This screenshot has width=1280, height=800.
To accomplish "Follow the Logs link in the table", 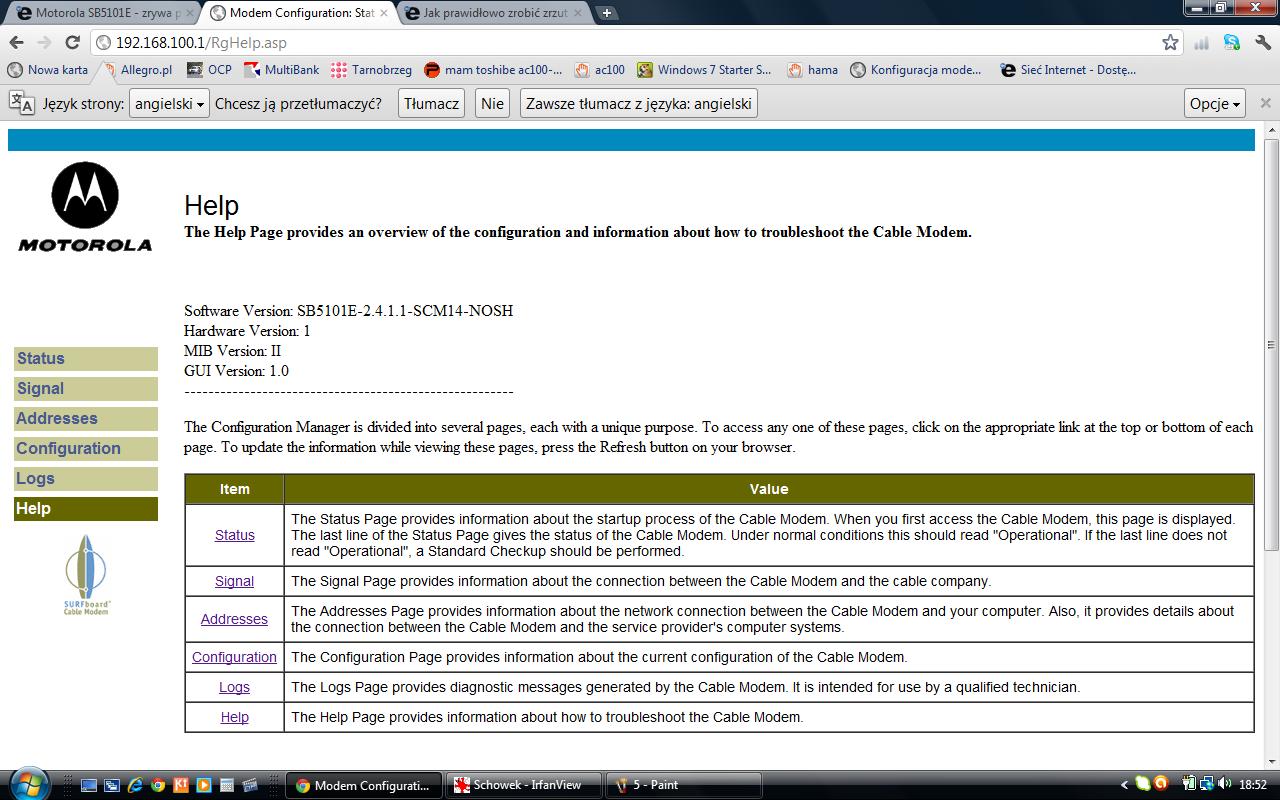I will [235, 687].
